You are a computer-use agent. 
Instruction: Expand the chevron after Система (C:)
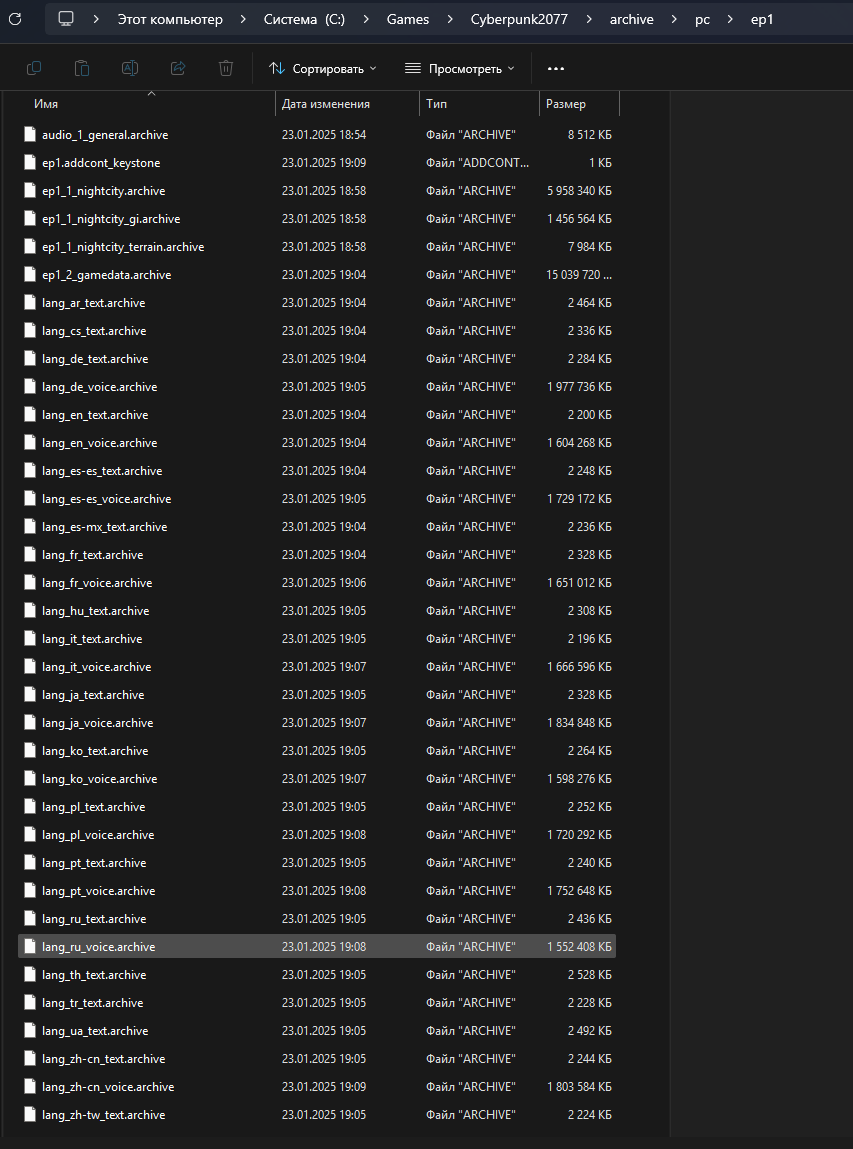366,20
